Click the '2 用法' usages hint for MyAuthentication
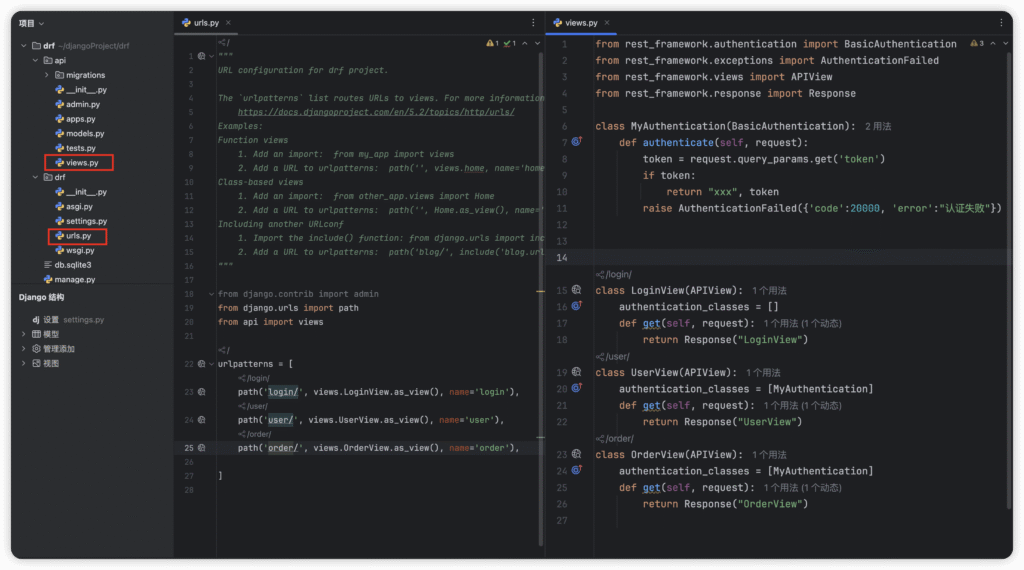This screenshot has width=1024, height=570. click(877, 127)
